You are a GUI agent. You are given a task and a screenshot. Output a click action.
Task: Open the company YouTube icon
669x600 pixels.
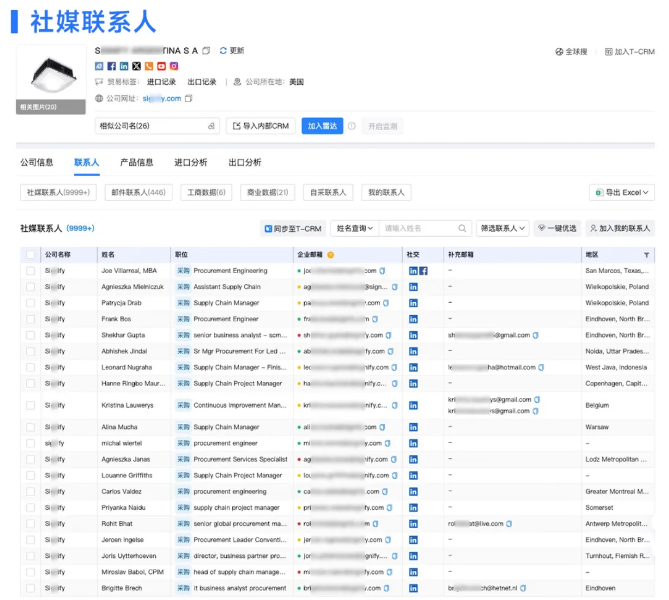[161, 66]
